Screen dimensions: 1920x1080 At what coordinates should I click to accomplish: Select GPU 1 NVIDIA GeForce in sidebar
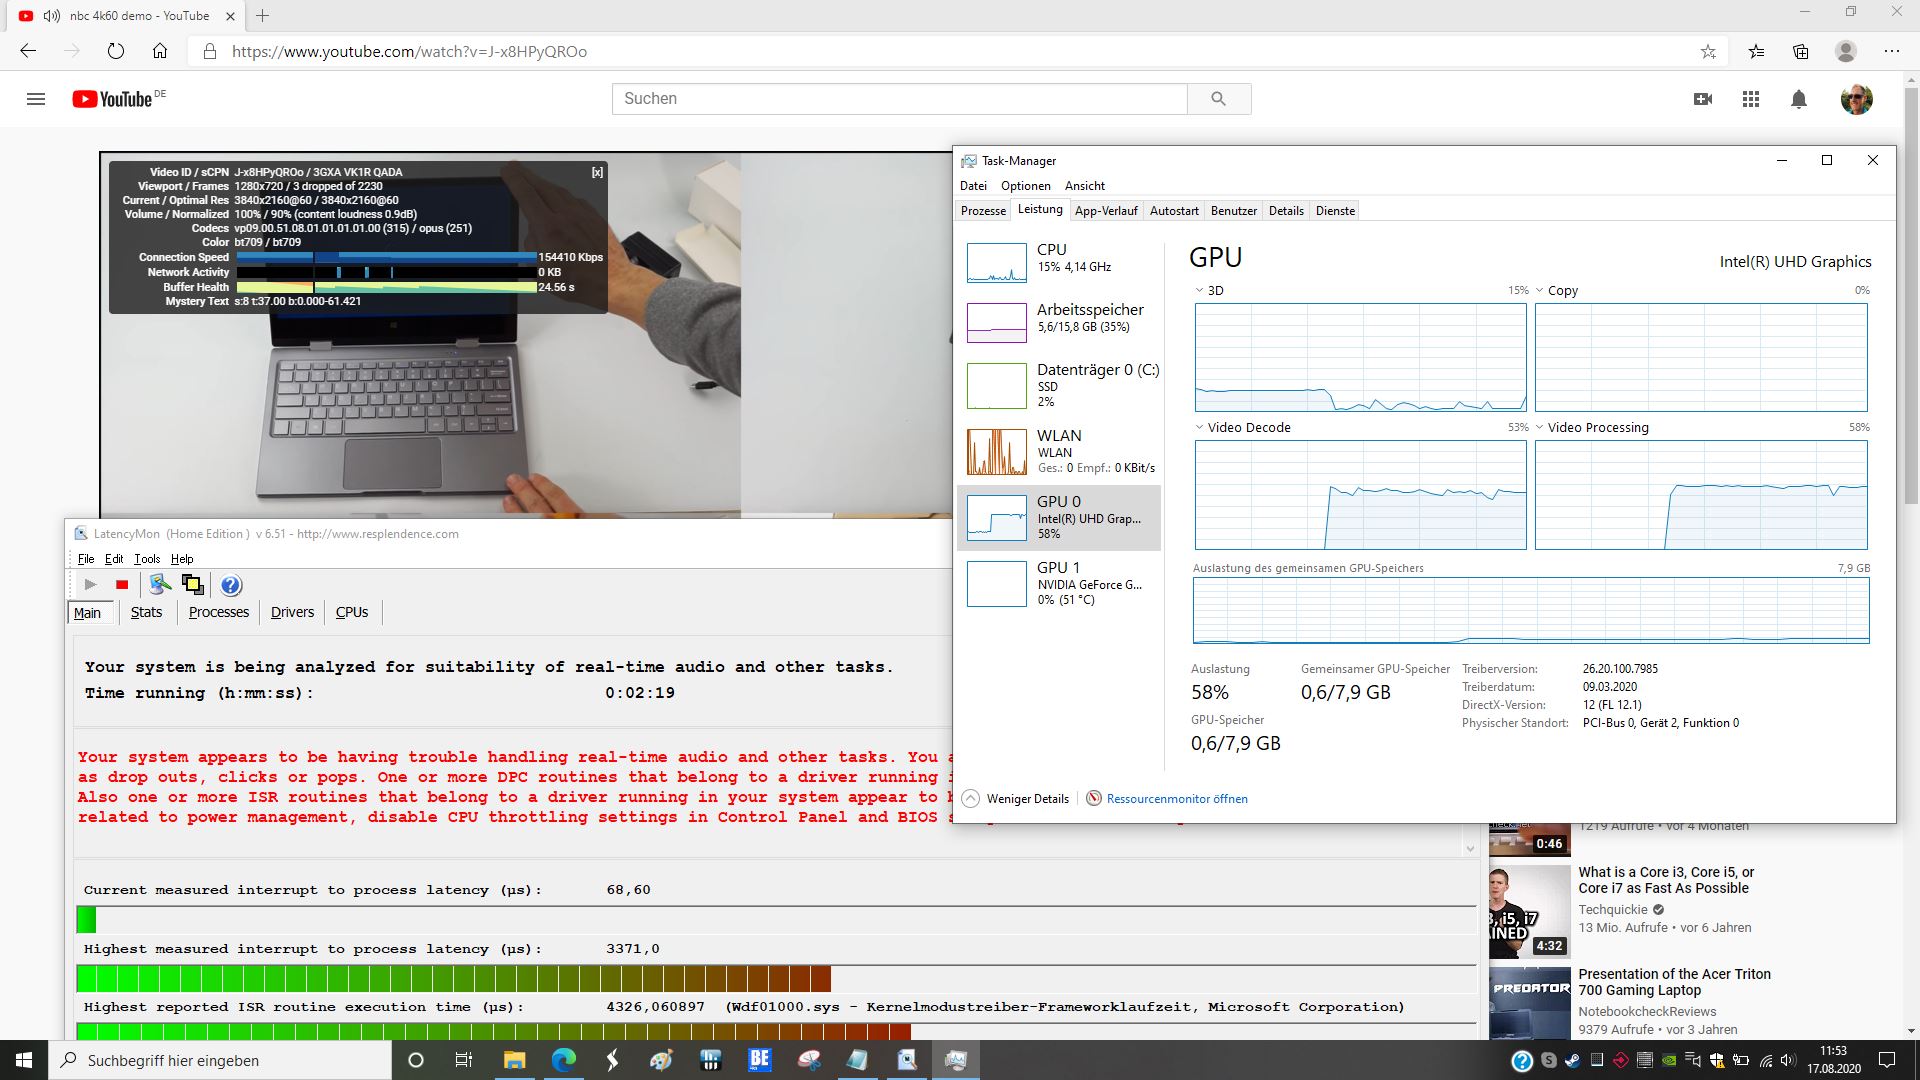click(x=1058, y=583)
